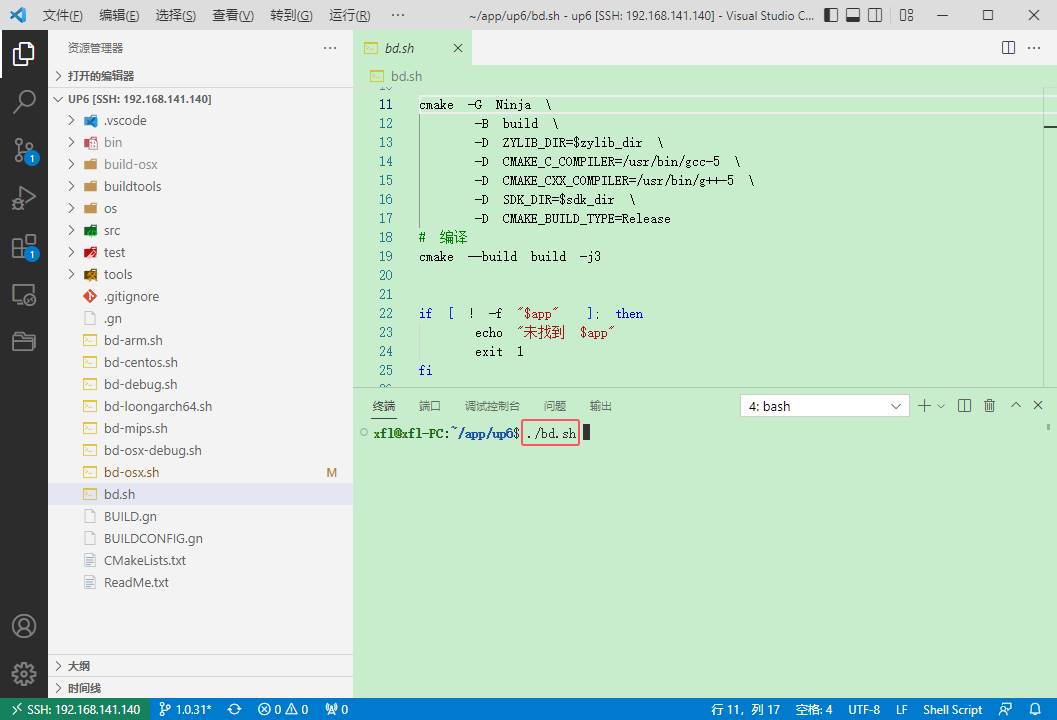Screen dimensions: 1057x720
Task: Open the 查看(V) menu
Action: (233, 16)
